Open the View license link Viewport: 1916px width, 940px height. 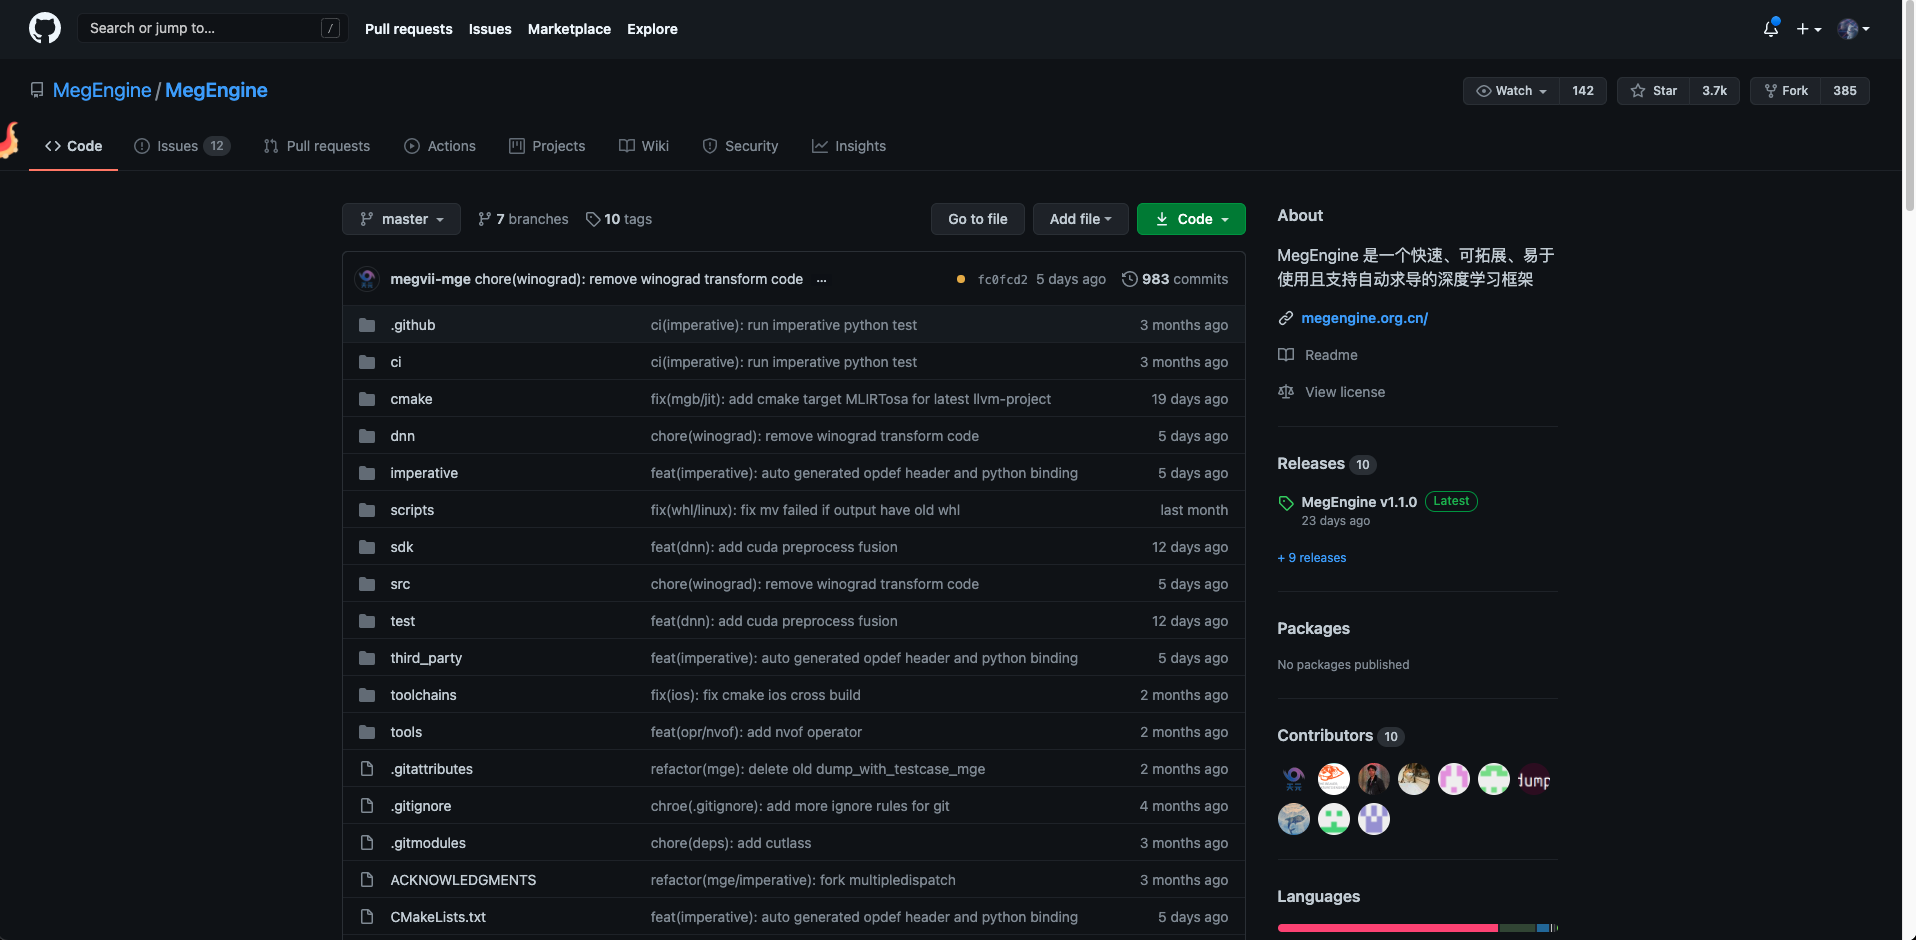tap(1345, 392)
